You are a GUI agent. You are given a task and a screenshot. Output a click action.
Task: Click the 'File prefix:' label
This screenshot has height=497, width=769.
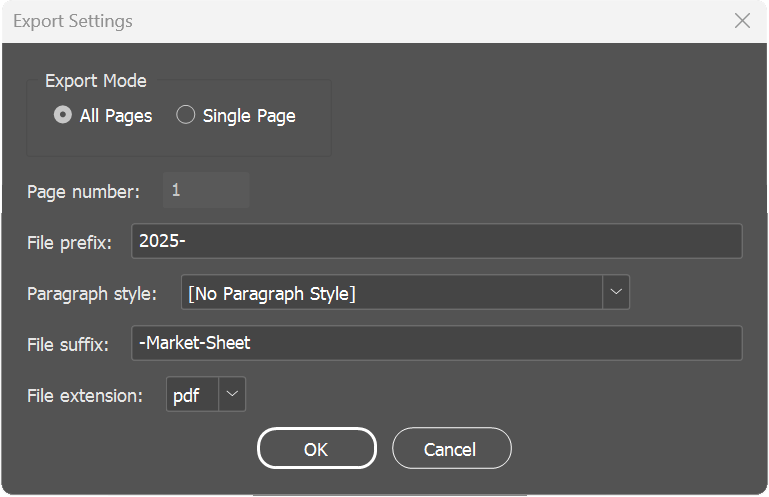[70, 243]
